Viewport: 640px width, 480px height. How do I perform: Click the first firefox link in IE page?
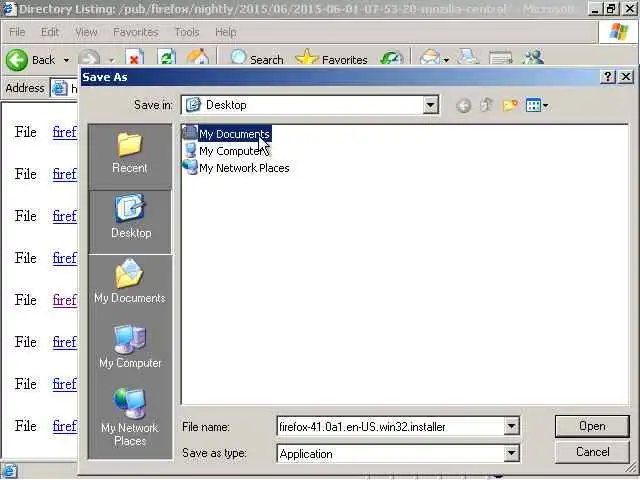(x=64, y=132)
